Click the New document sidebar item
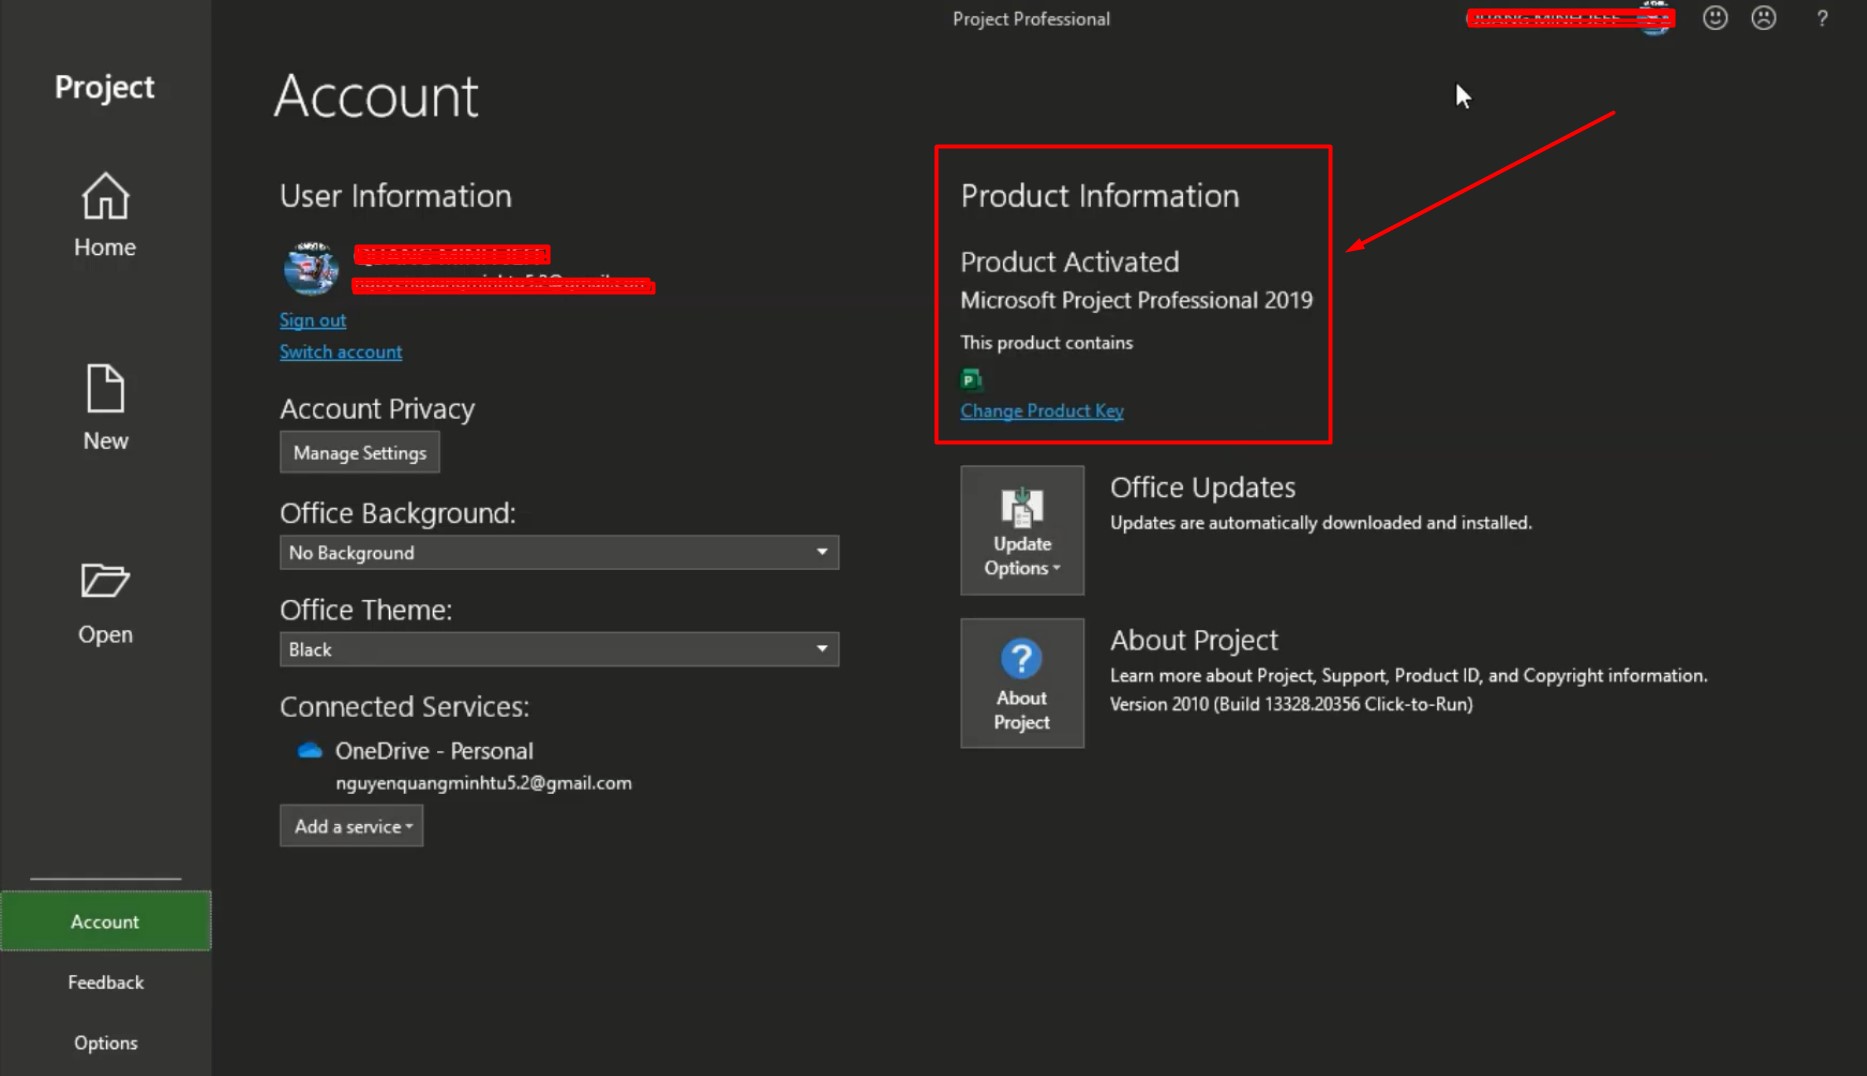 (x=105, y=408)
